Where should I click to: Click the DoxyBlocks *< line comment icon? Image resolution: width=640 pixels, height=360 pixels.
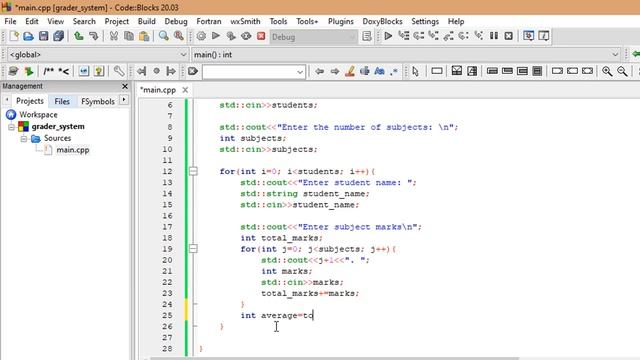(64, 71)
